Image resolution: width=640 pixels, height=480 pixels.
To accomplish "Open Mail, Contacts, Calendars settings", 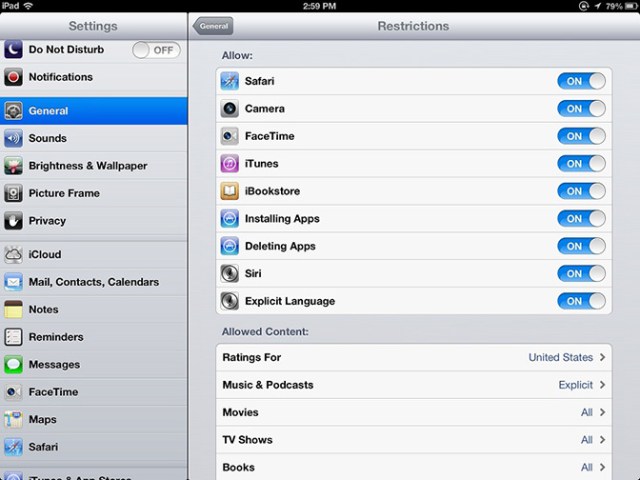I will (94, 282).
